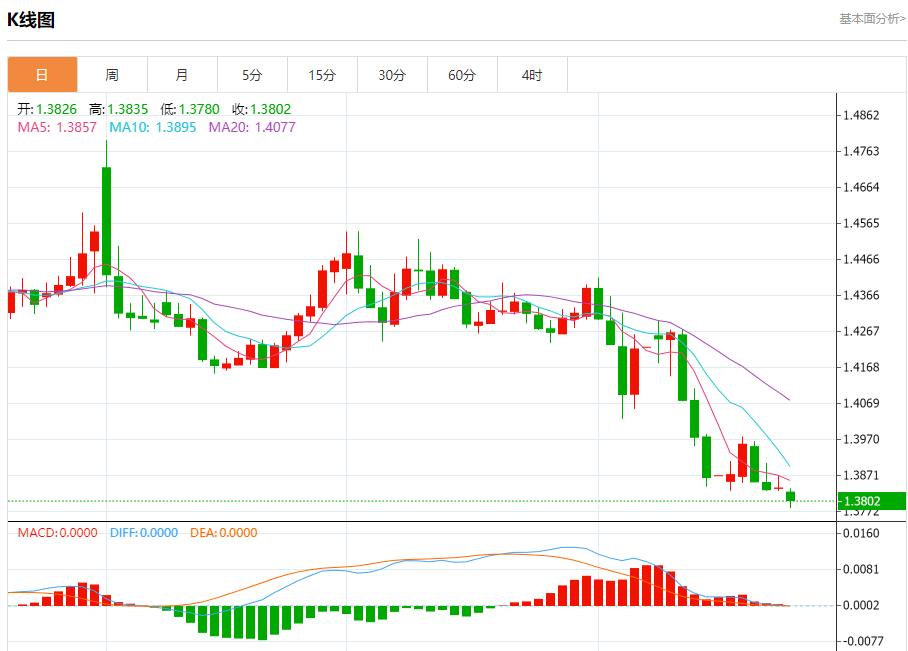
Task: Click the 1.4466 price axis label
Action: point(861,259)
